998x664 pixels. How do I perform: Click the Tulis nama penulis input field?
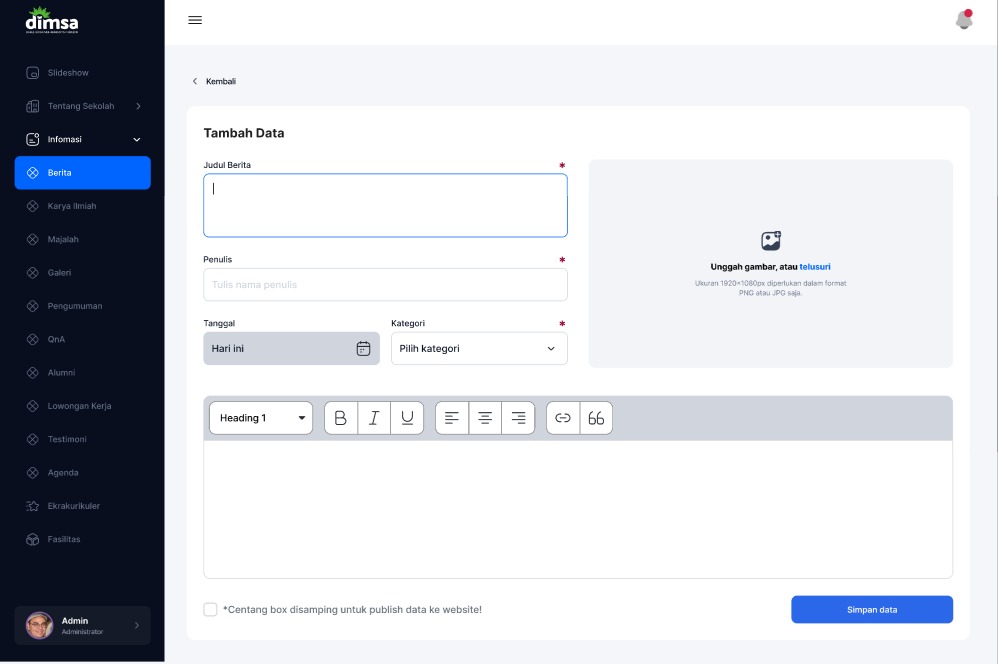(385, 285)
